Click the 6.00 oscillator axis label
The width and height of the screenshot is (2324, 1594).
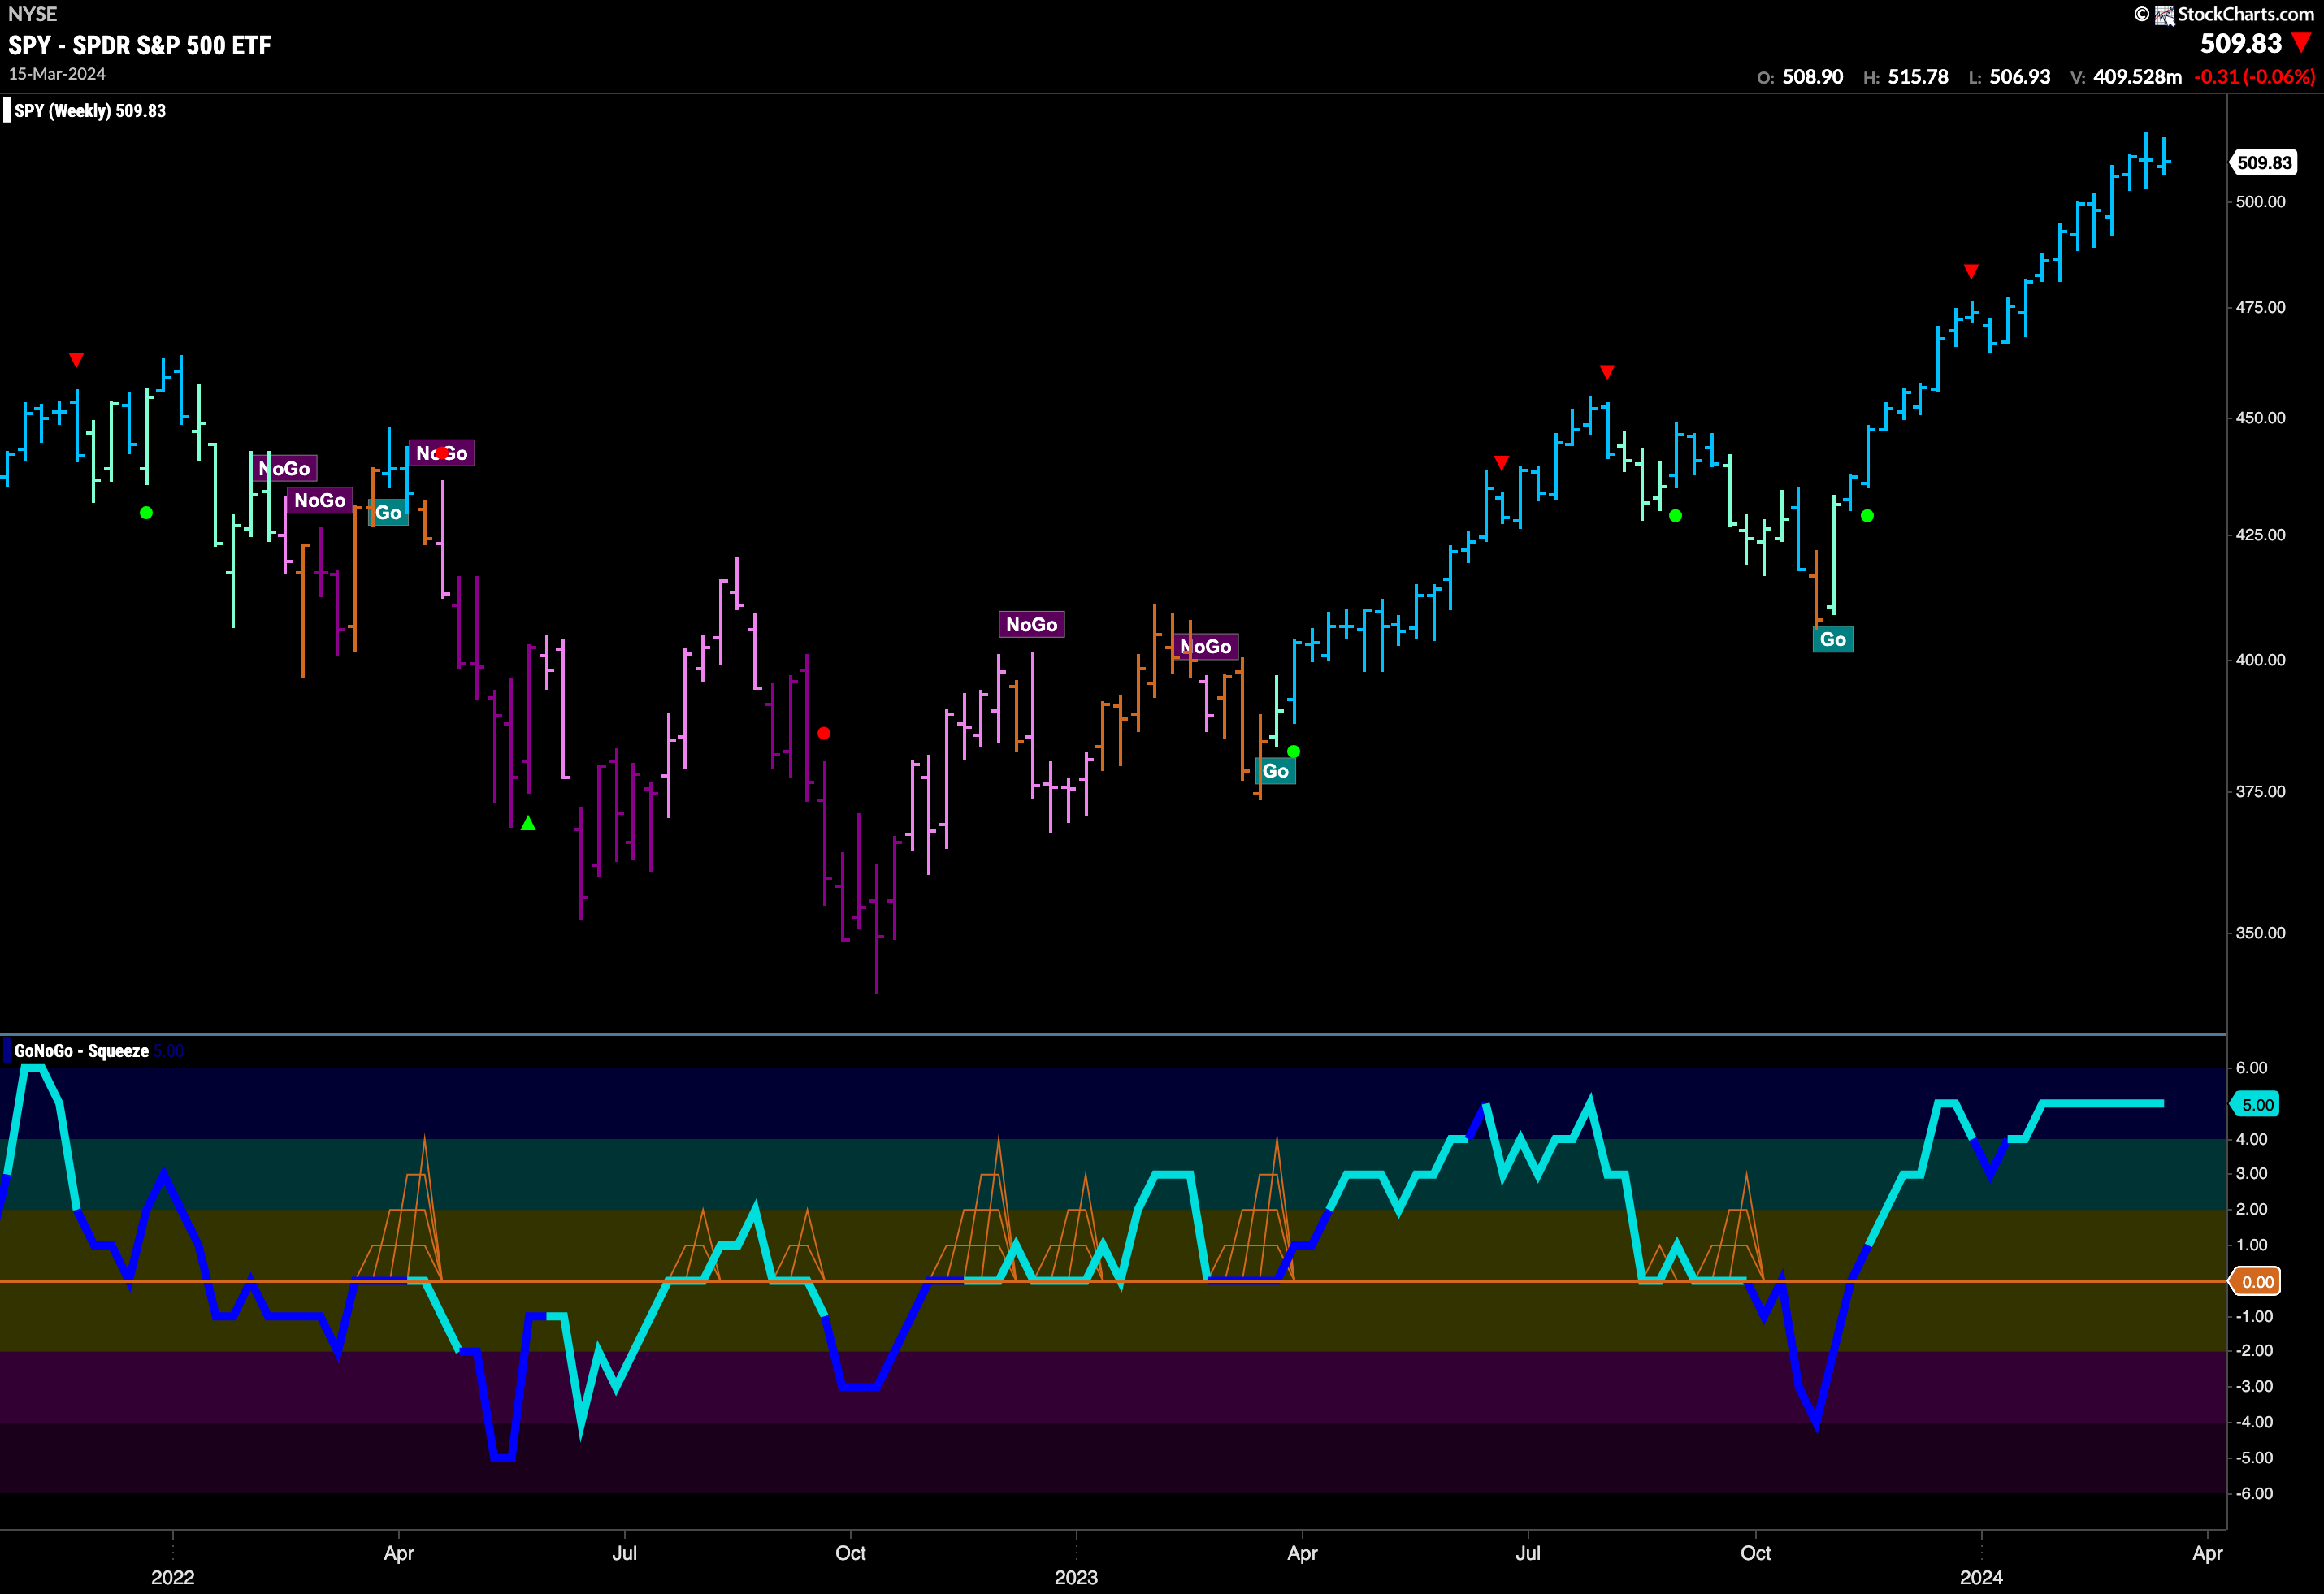coord(2251,1068)
